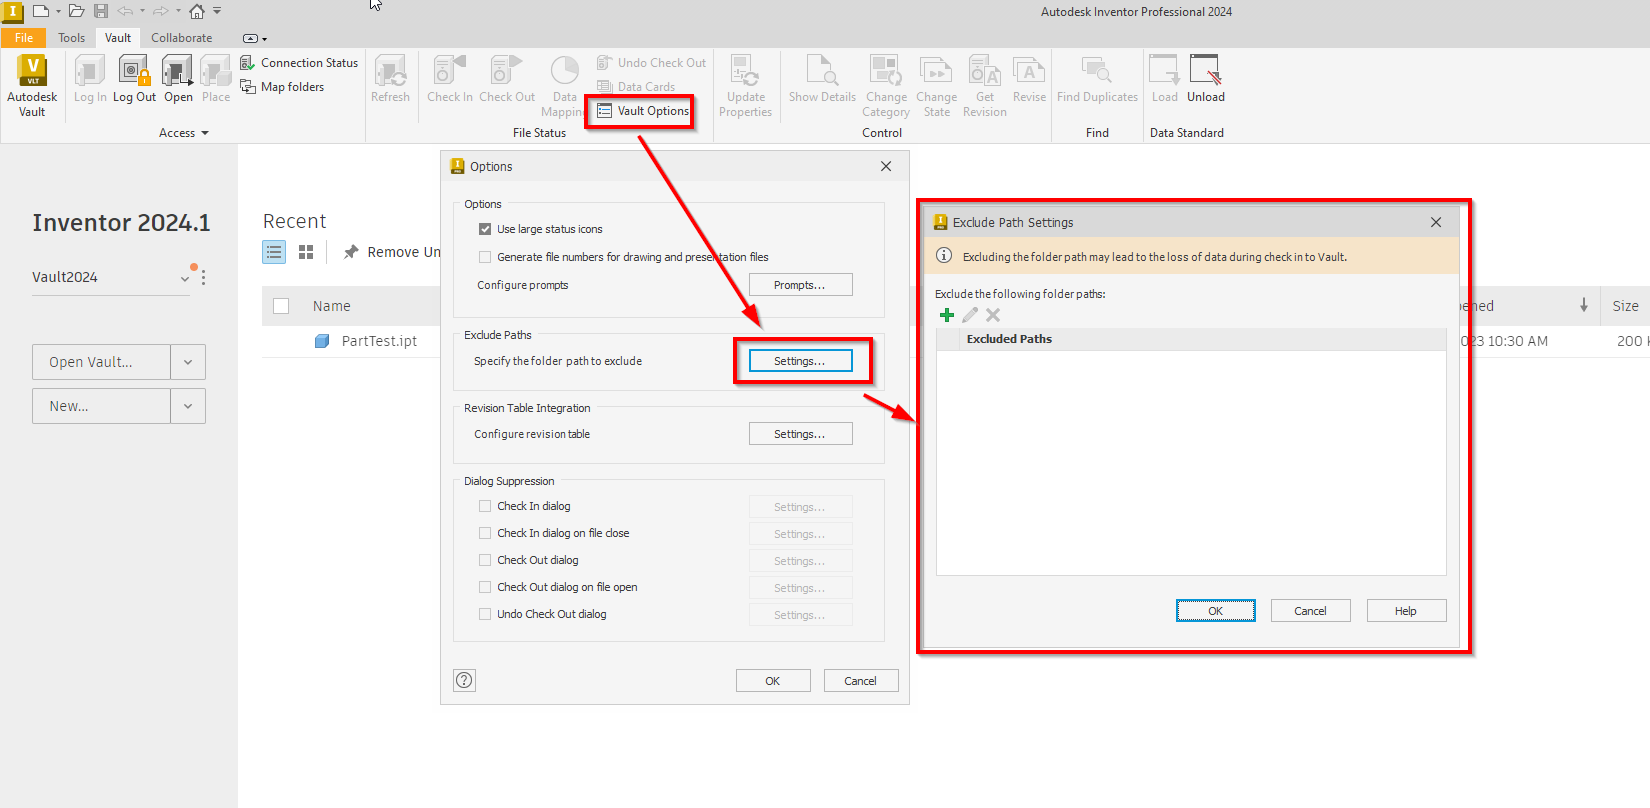Screen dimensions: 1650x808
Task: Open Data Cards from the ribbon
Action: [636, 87]
